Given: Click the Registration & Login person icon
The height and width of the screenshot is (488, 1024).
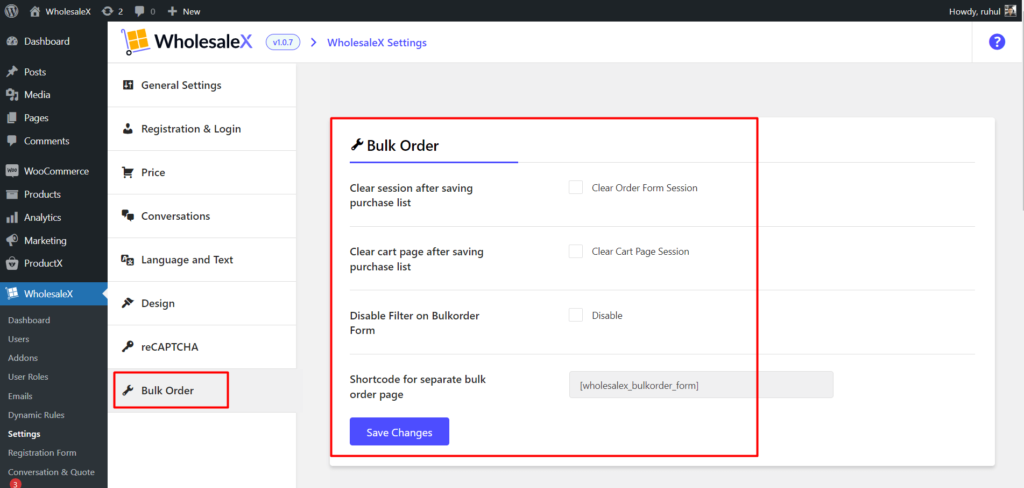Looking at the screenshot, I should (128, 129).
